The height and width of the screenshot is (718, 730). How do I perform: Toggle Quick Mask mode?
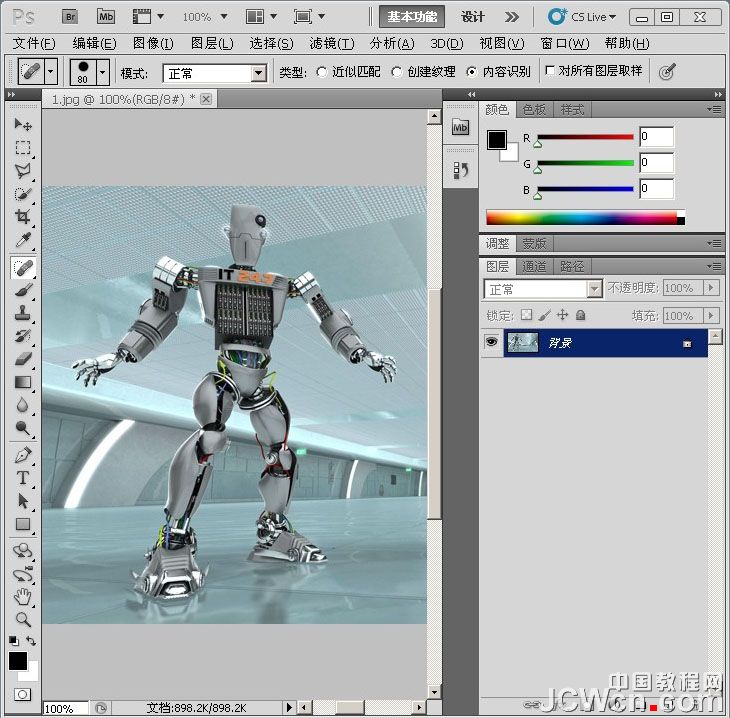(22, 695)
